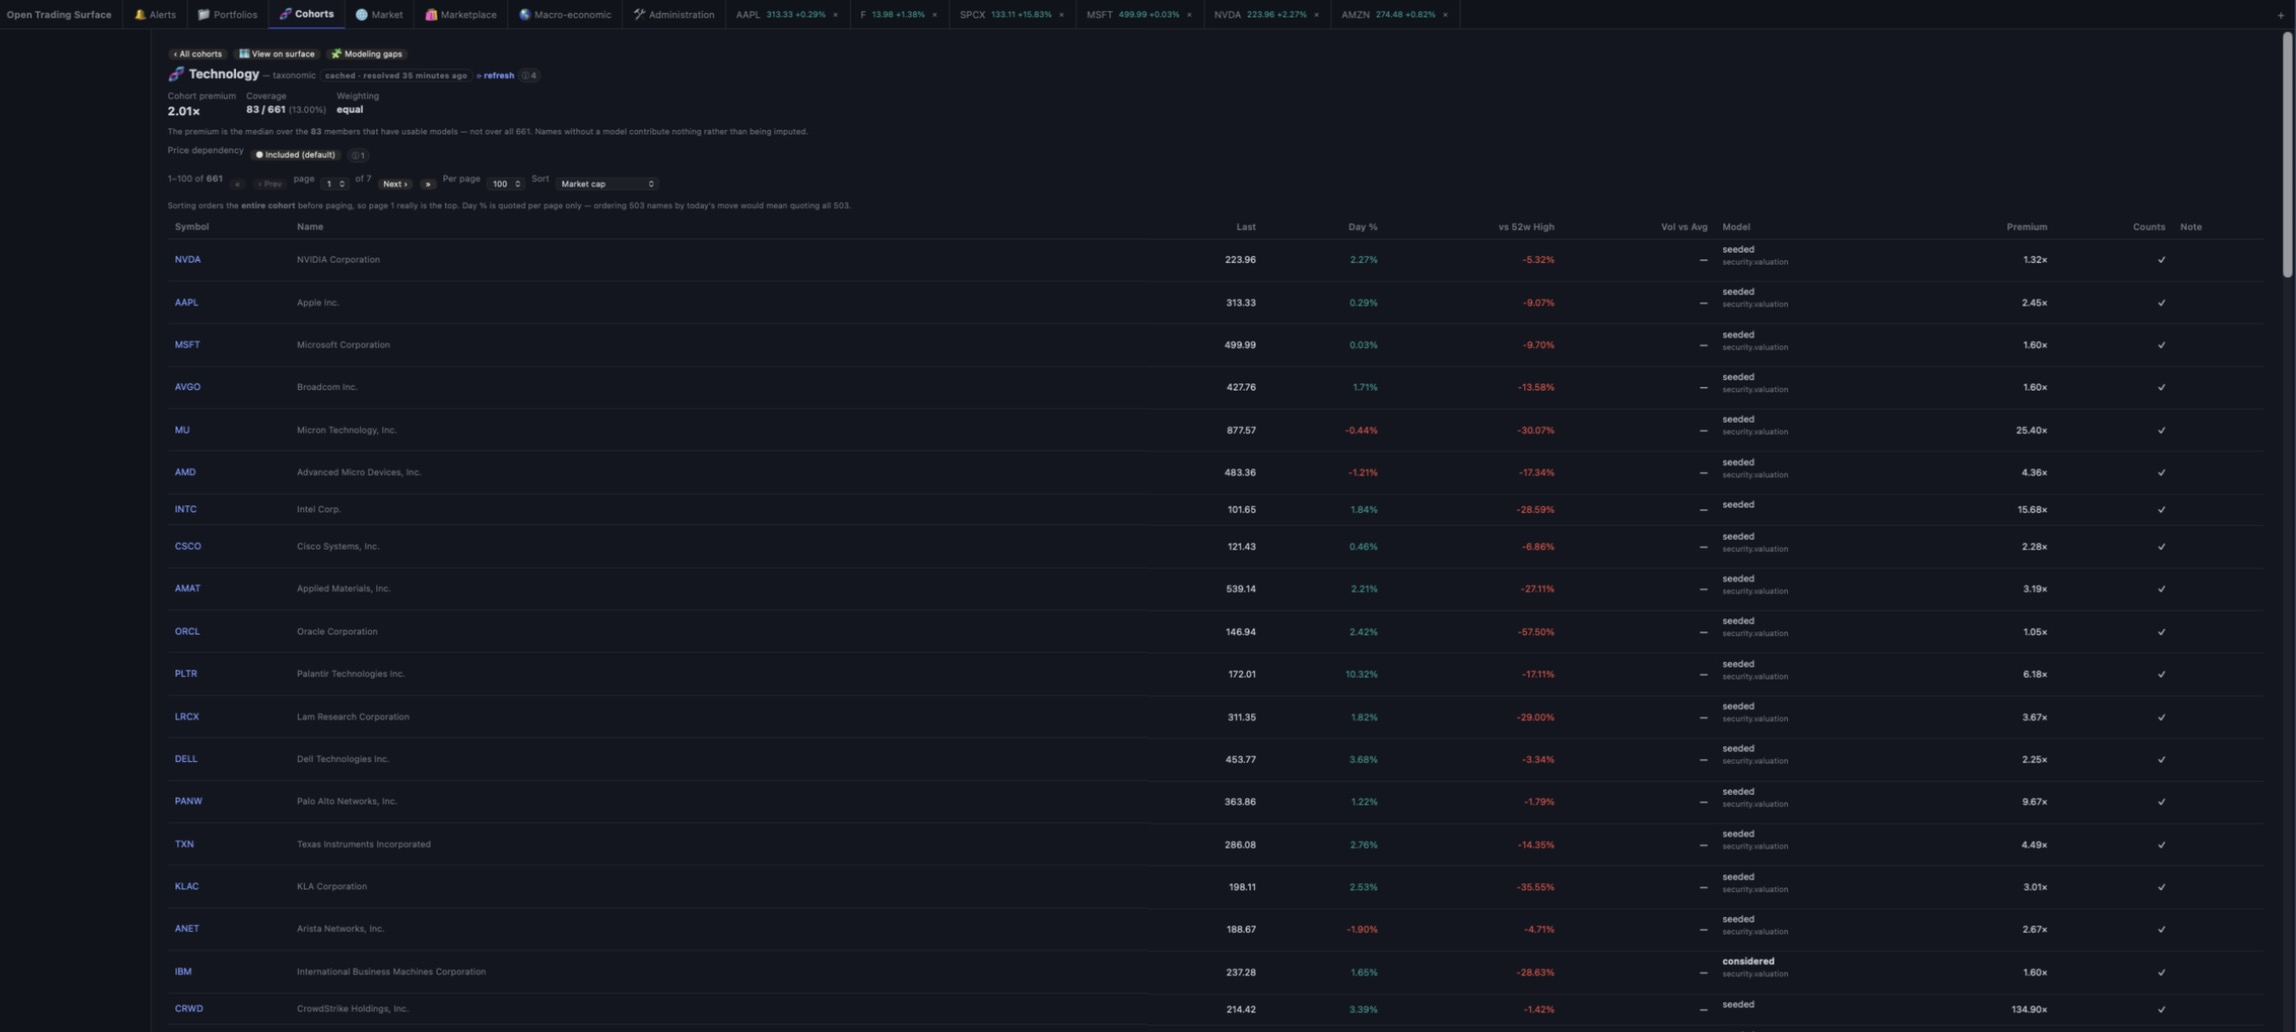
Task: Toggle Counts checkmark for INTC row
Action: pos(2161,510)
